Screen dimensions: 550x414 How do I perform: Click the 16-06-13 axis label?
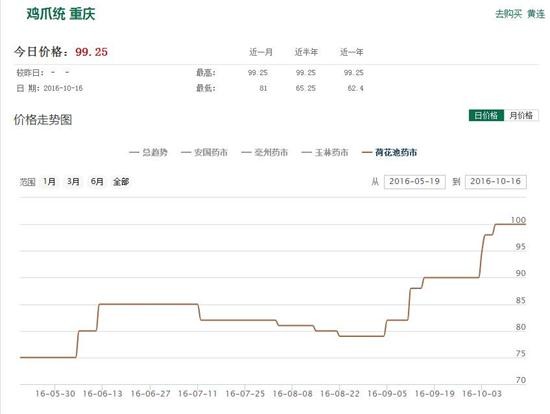tap(102, 394)
